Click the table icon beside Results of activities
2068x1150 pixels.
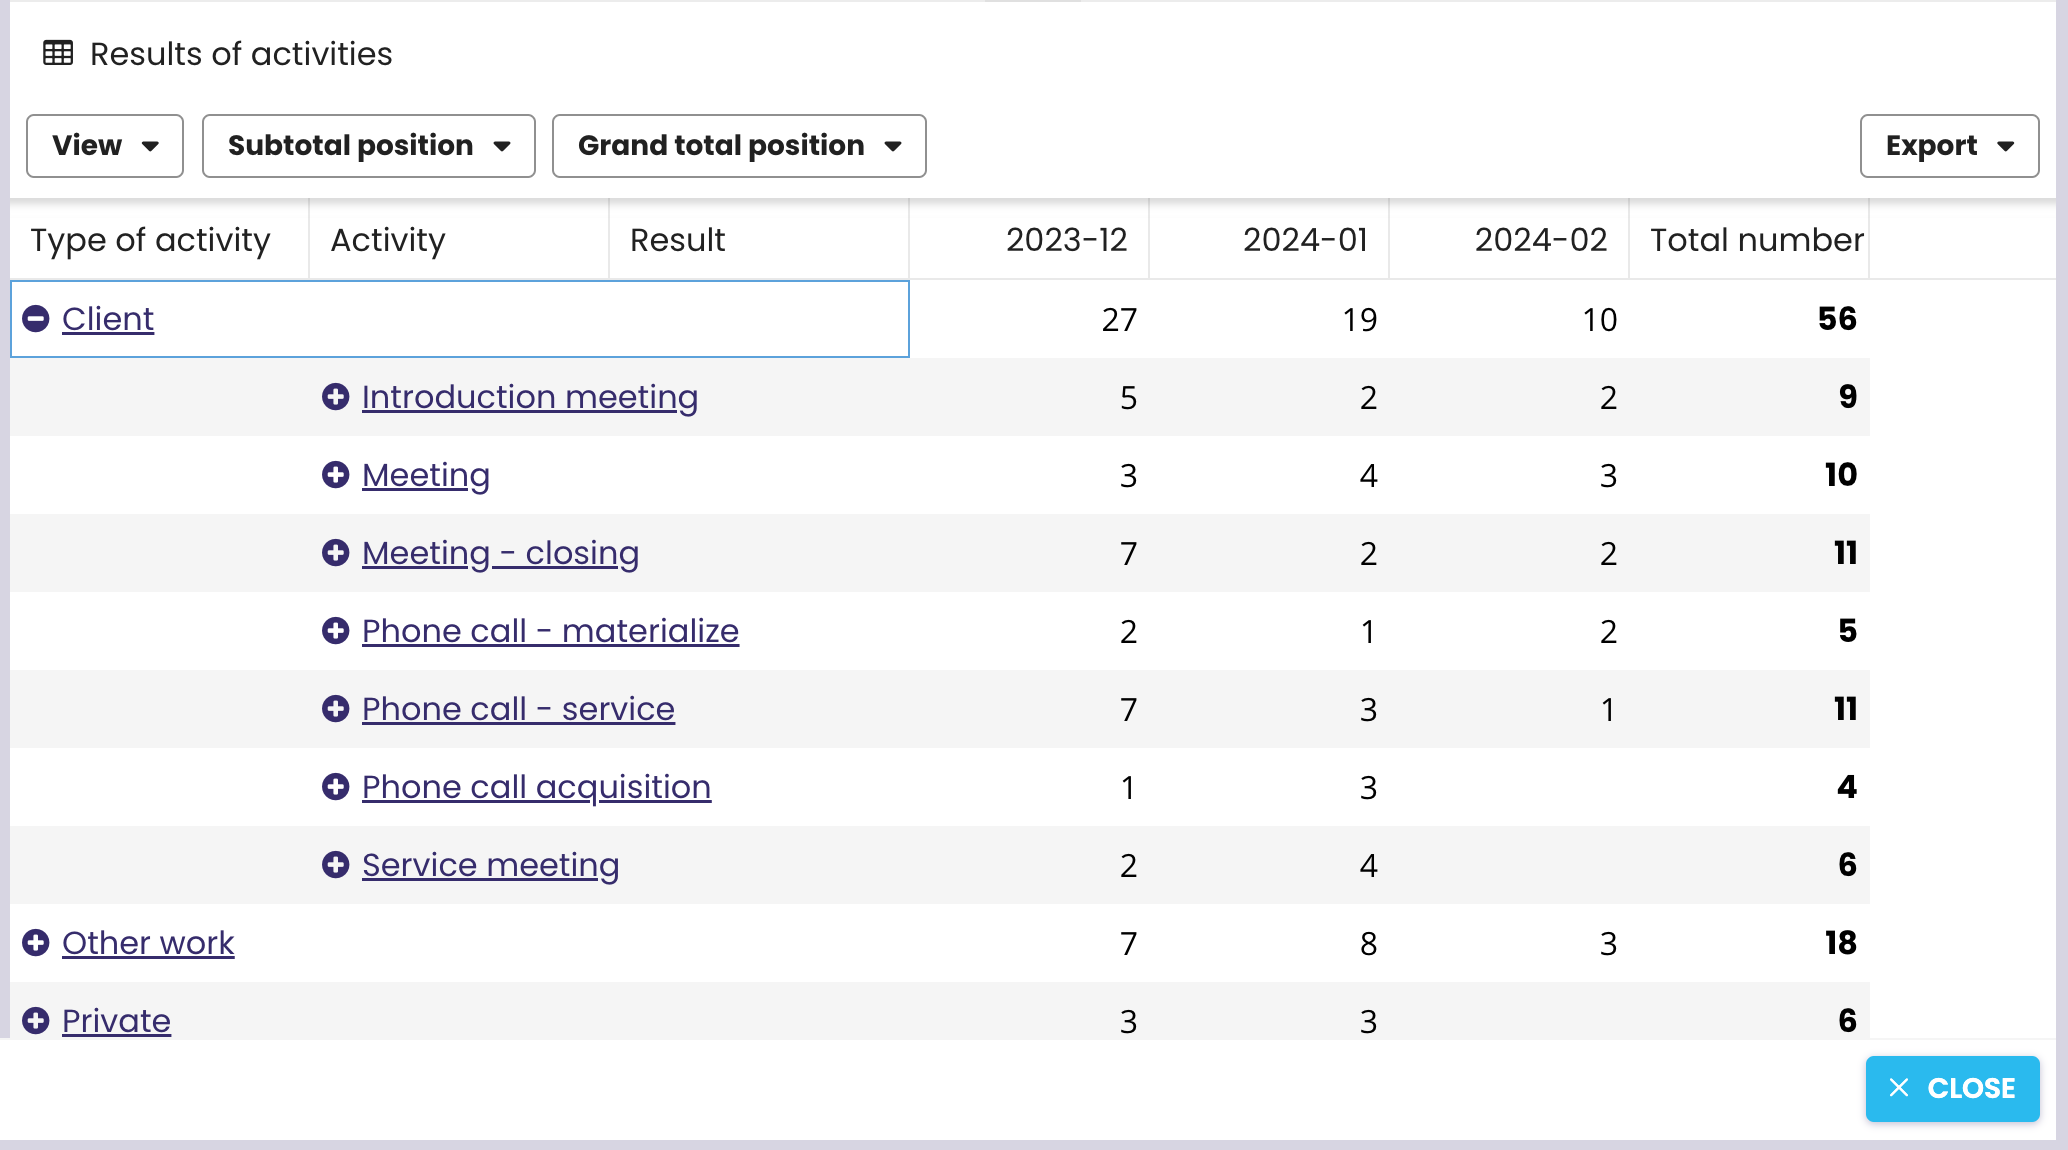(58, 53)
